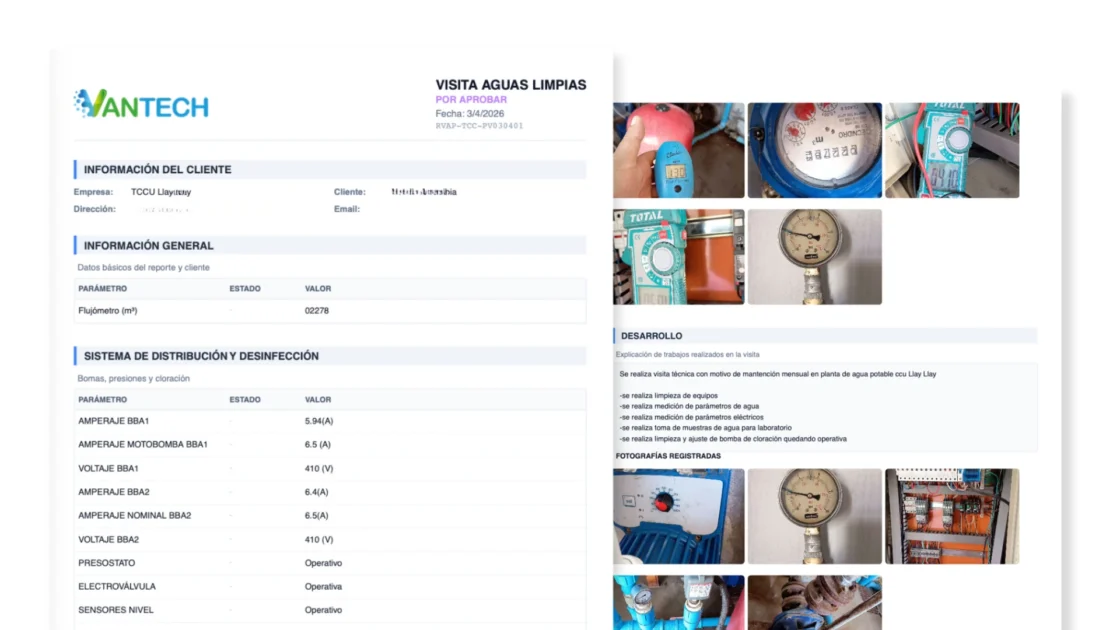Open the Total clamp meter photo beside orange tank
The height and width of the screenshot is (630, 1120).
coord(678,256)
